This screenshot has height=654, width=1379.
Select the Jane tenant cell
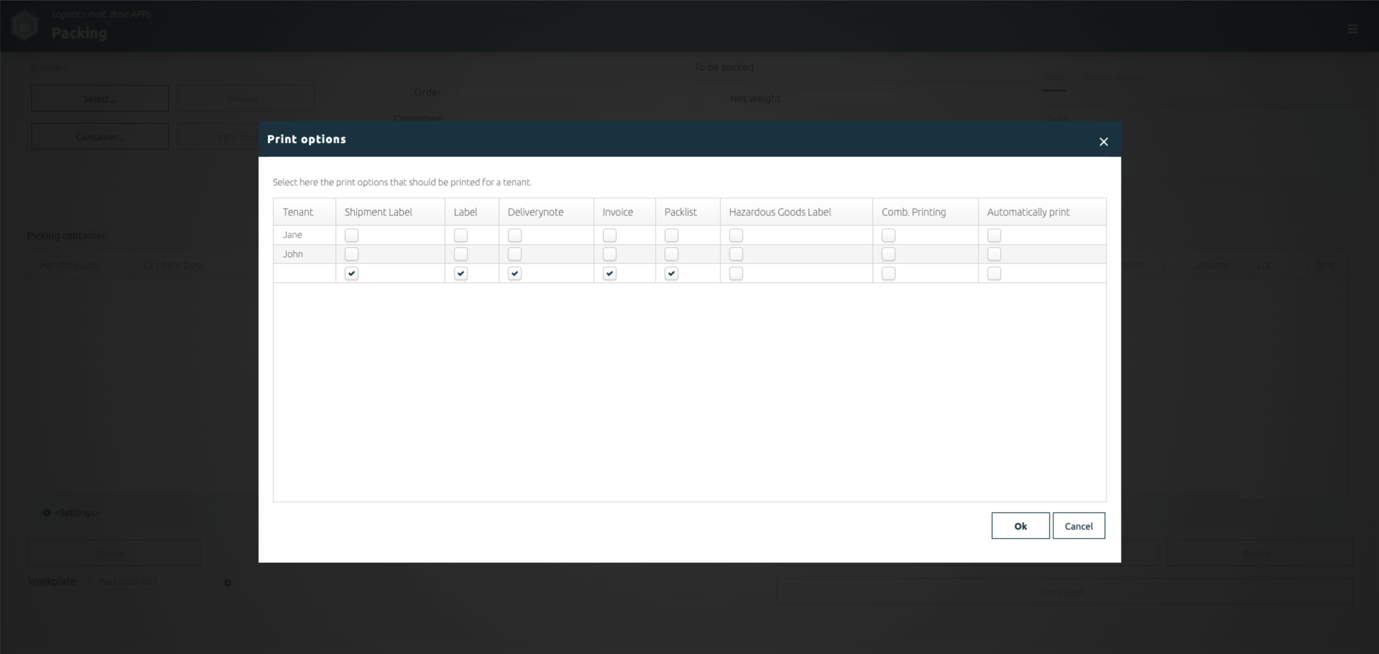[304, 236]
